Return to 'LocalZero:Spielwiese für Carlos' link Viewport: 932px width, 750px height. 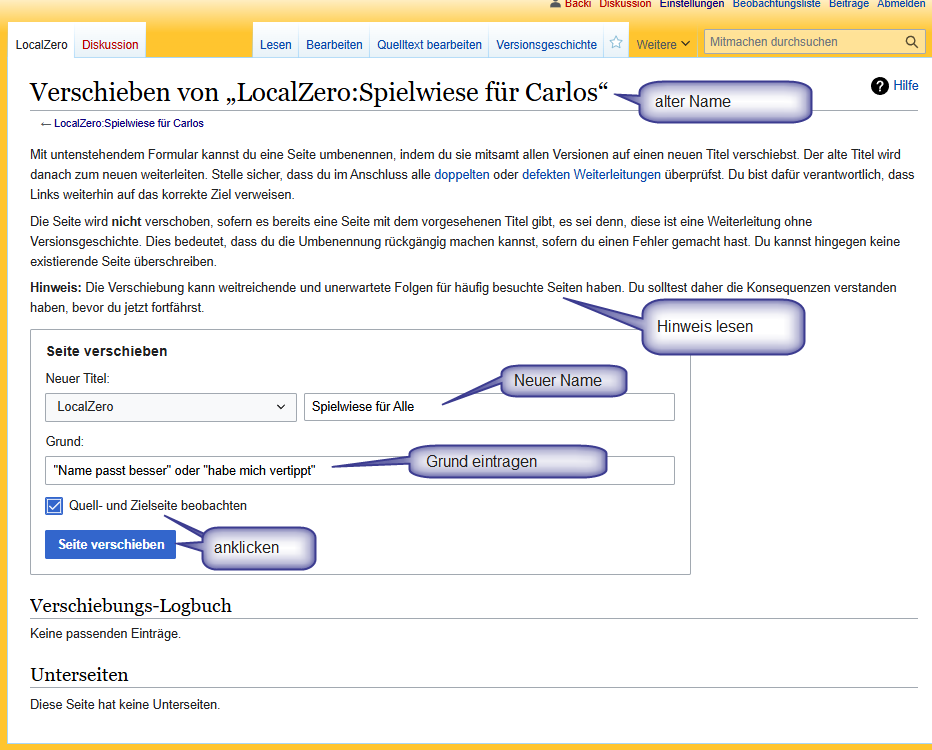pyautogui.click(x=128, y=124)
